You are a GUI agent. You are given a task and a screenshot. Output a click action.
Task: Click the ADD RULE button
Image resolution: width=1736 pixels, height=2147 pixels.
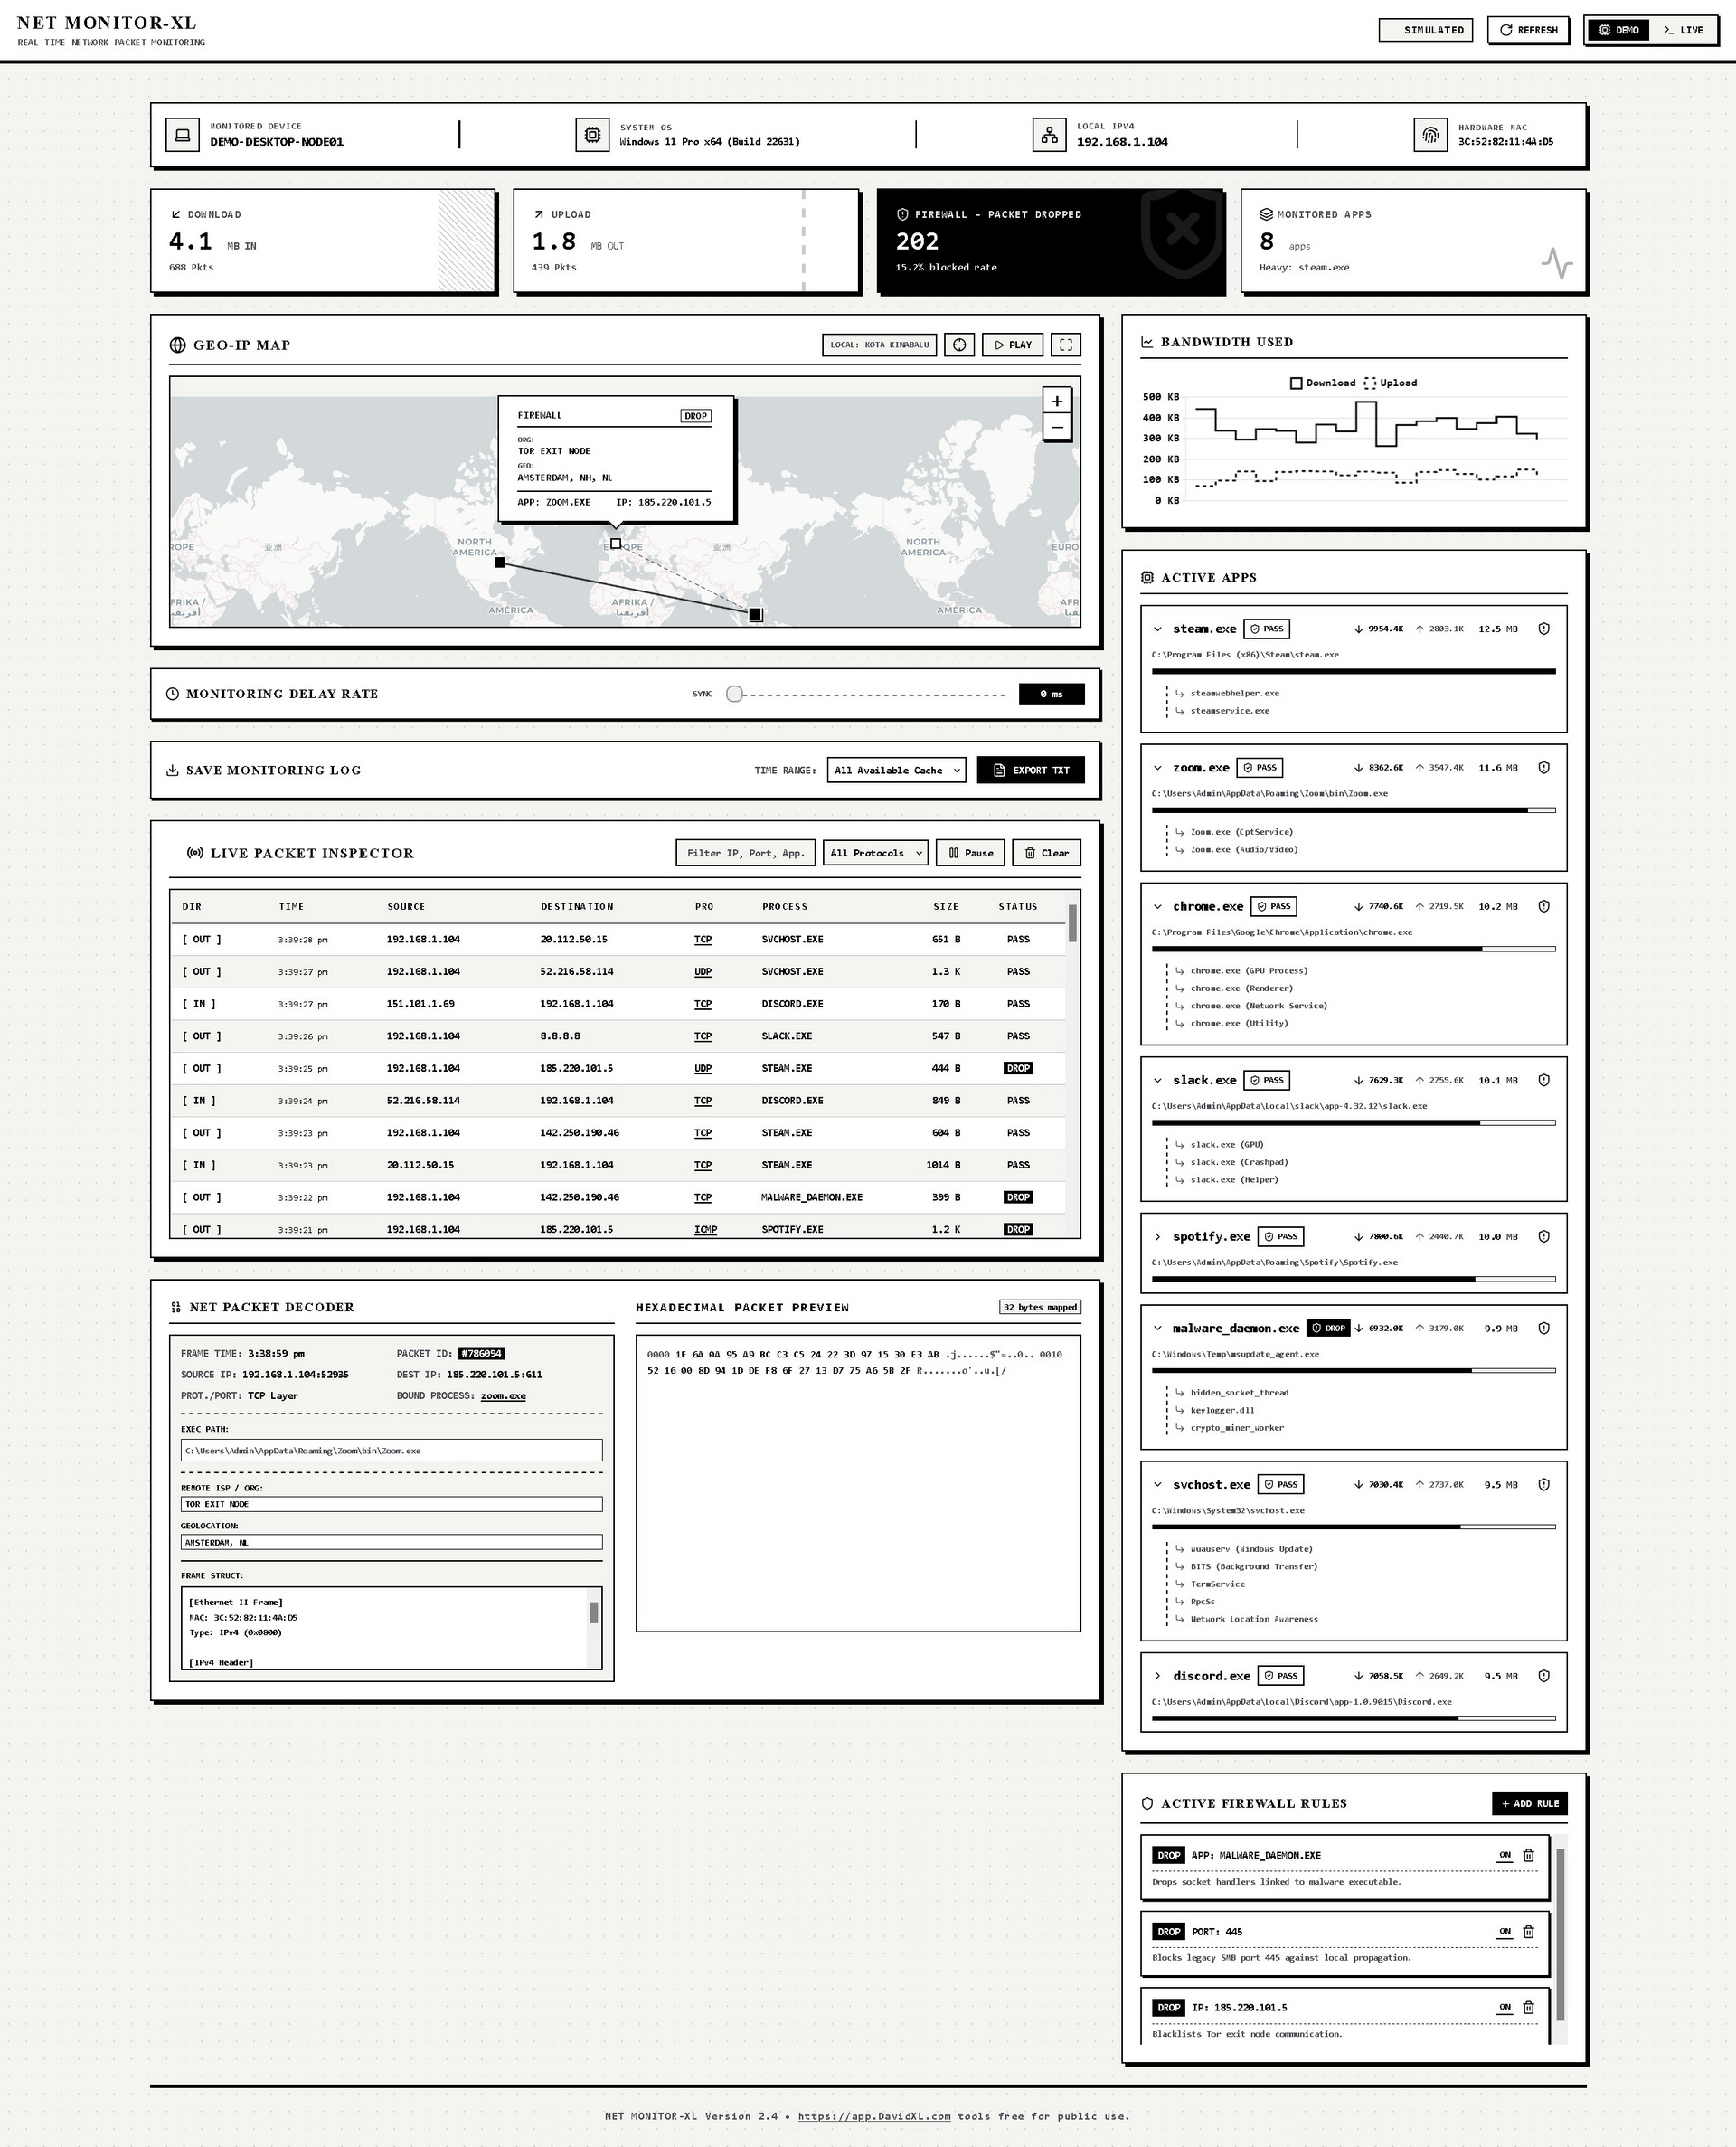[1529, 1803]
